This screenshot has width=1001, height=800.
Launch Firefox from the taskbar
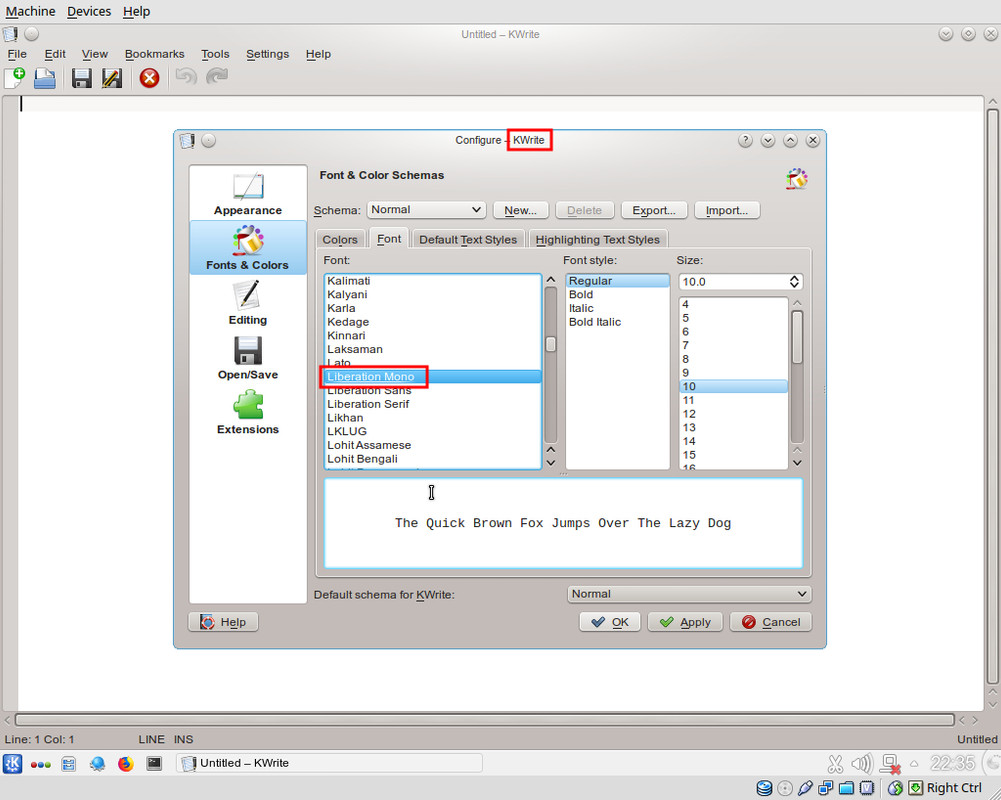pyautogui.click(x=126, y=764)
